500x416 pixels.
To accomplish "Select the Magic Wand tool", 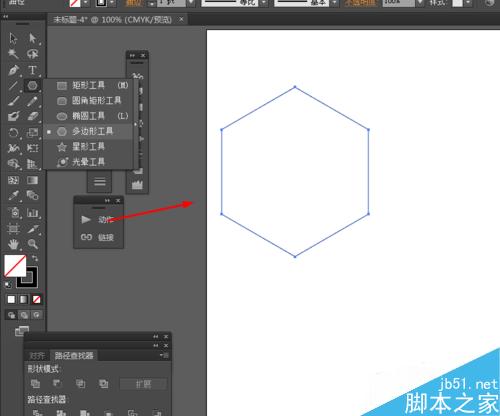I will click(x=13, y=54).
